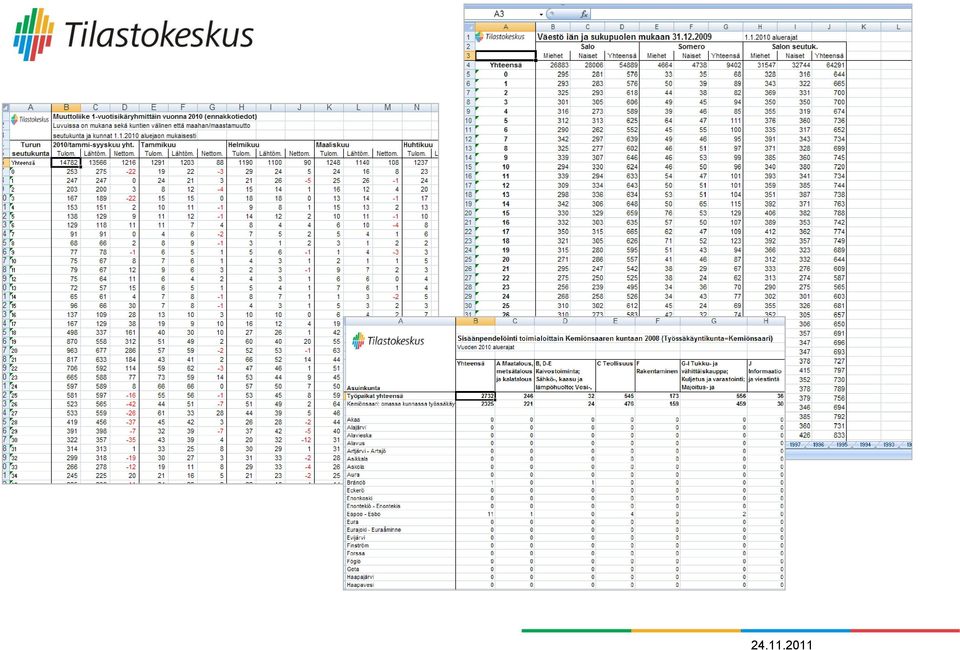
Task: Select column N header in migration sheet
Action: [x=417, y=108]
